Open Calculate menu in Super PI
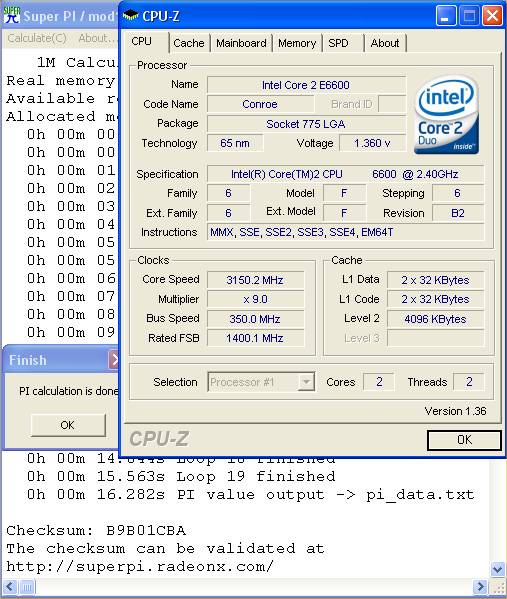Viewport: 507px width, 599px height. coord(37,38)
